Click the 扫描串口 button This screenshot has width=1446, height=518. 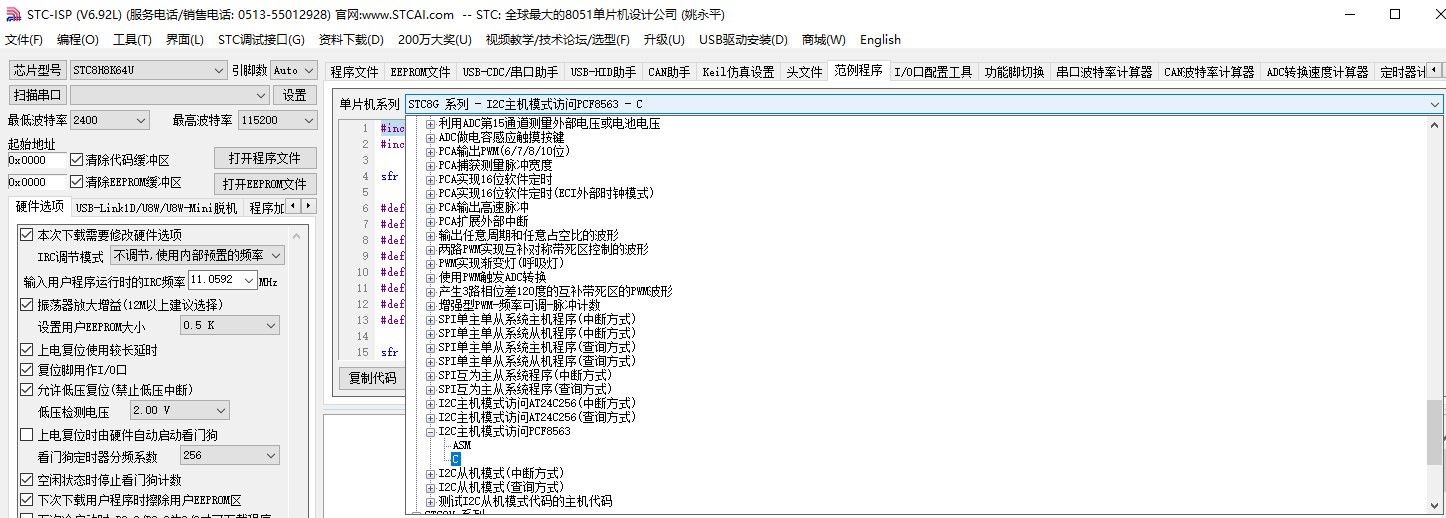37,95
